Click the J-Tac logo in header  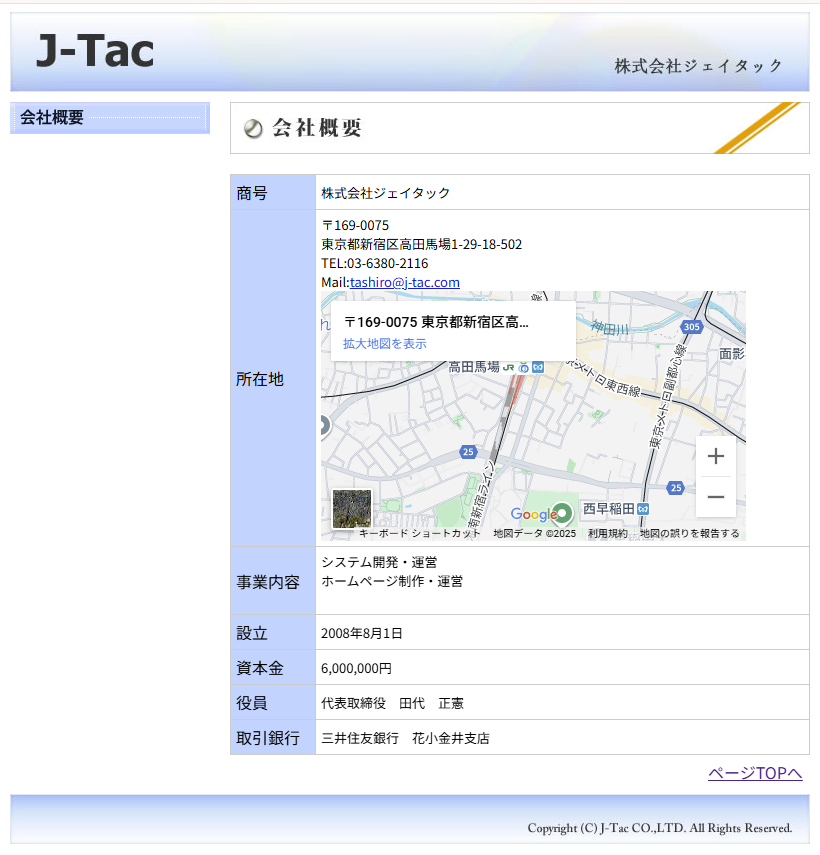click(x=95, y=52)
